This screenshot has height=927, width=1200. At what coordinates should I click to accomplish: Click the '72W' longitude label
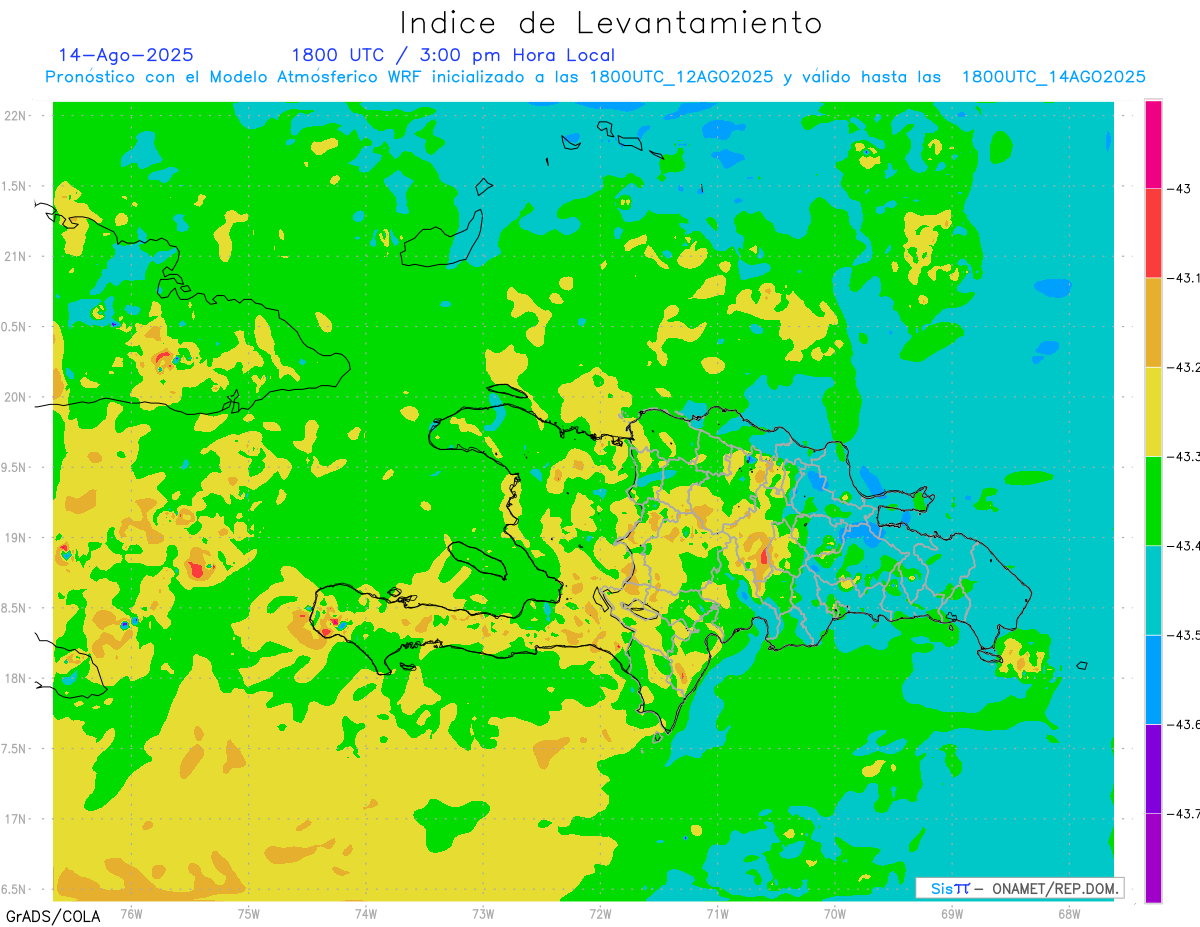point(600,913)
